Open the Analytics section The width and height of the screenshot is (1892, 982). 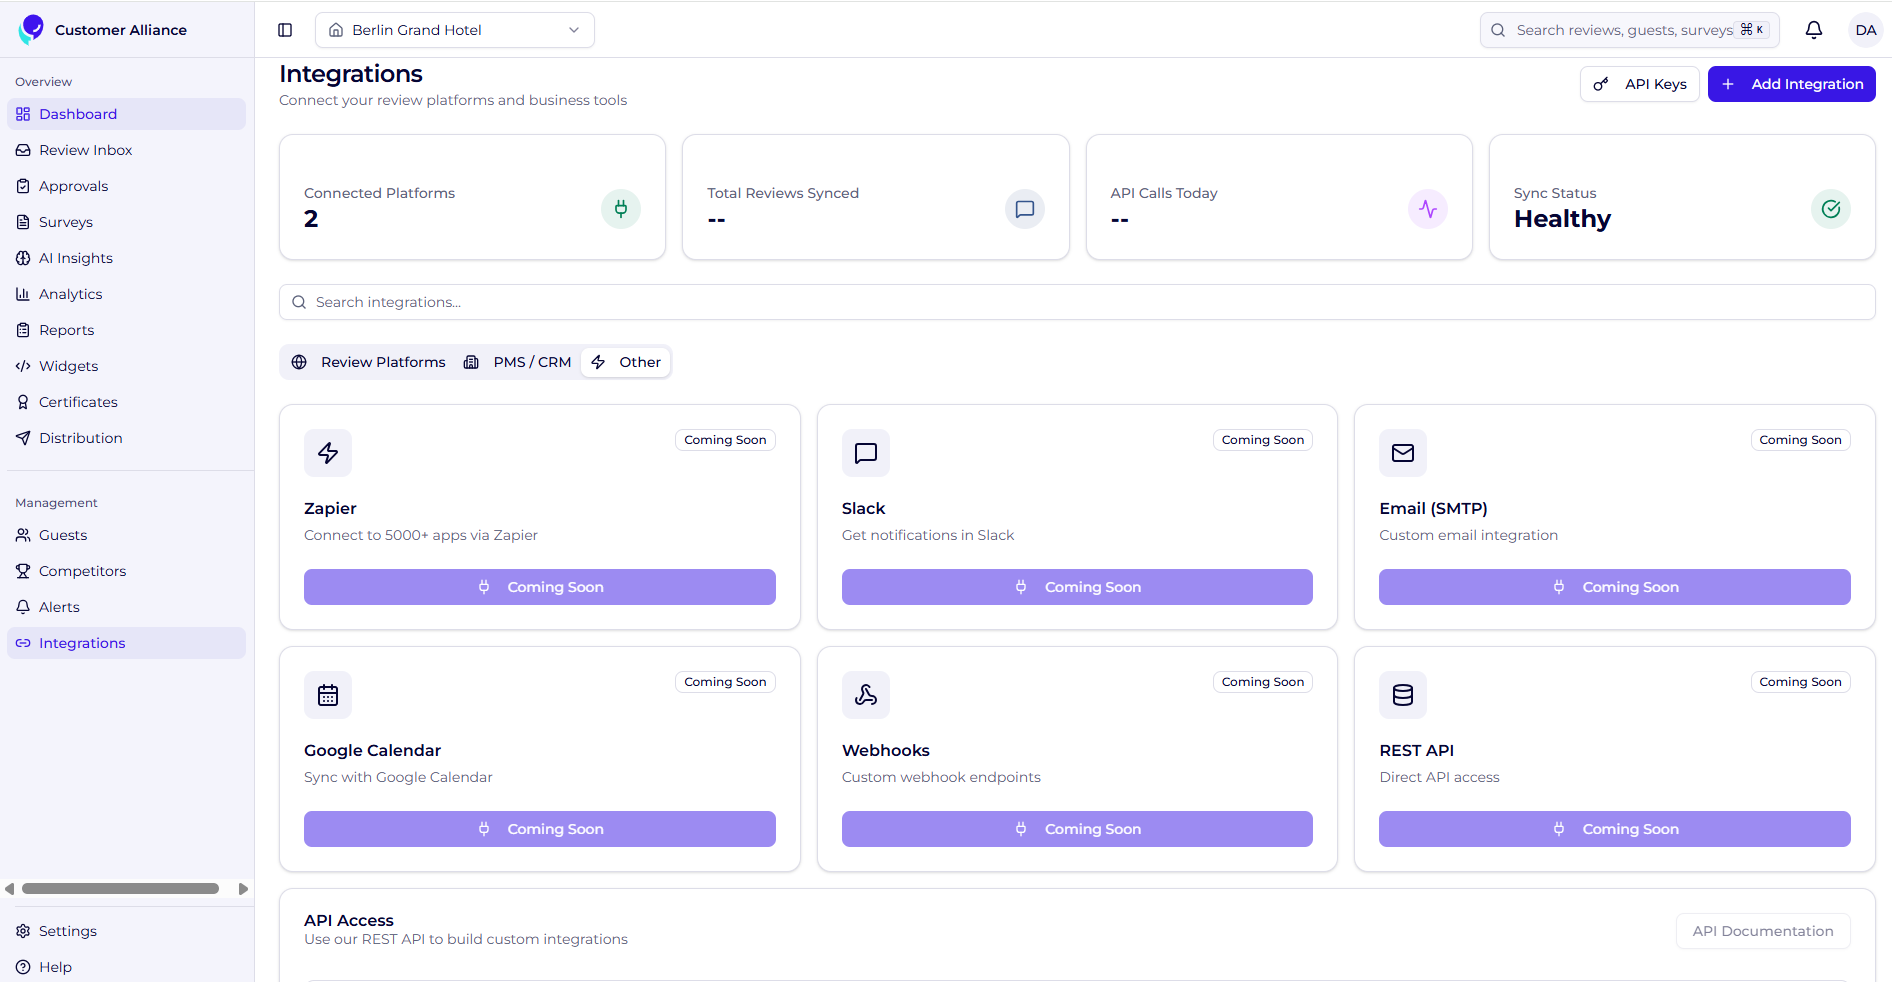point(126,294)
